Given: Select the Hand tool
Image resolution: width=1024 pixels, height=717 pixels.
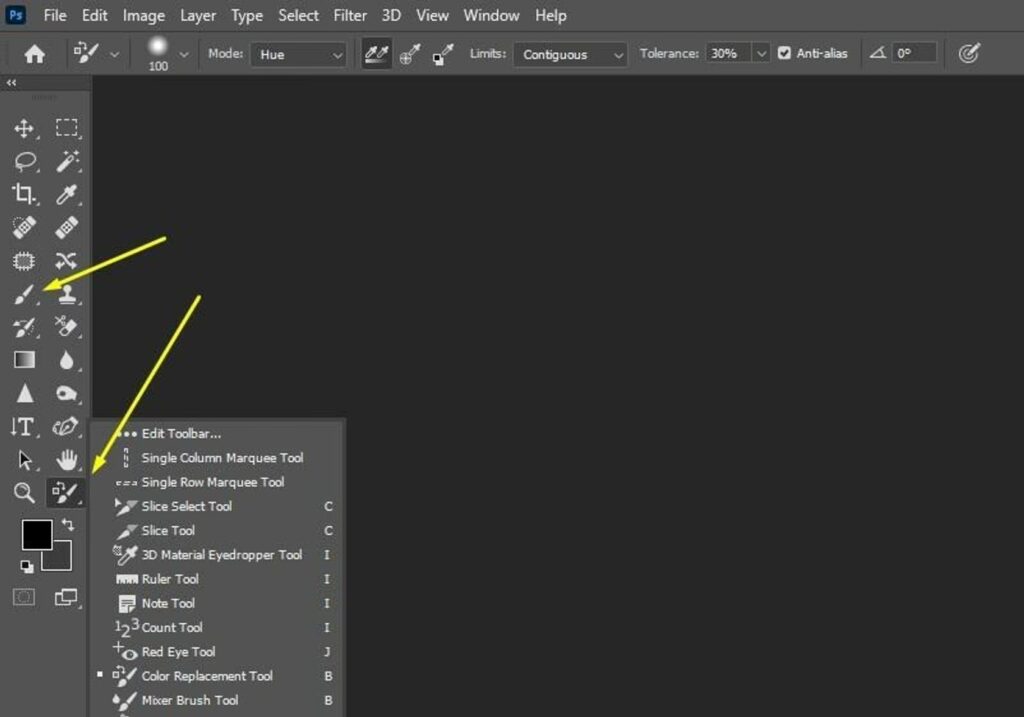Looking at the screenshot, I should click(67, 459).
